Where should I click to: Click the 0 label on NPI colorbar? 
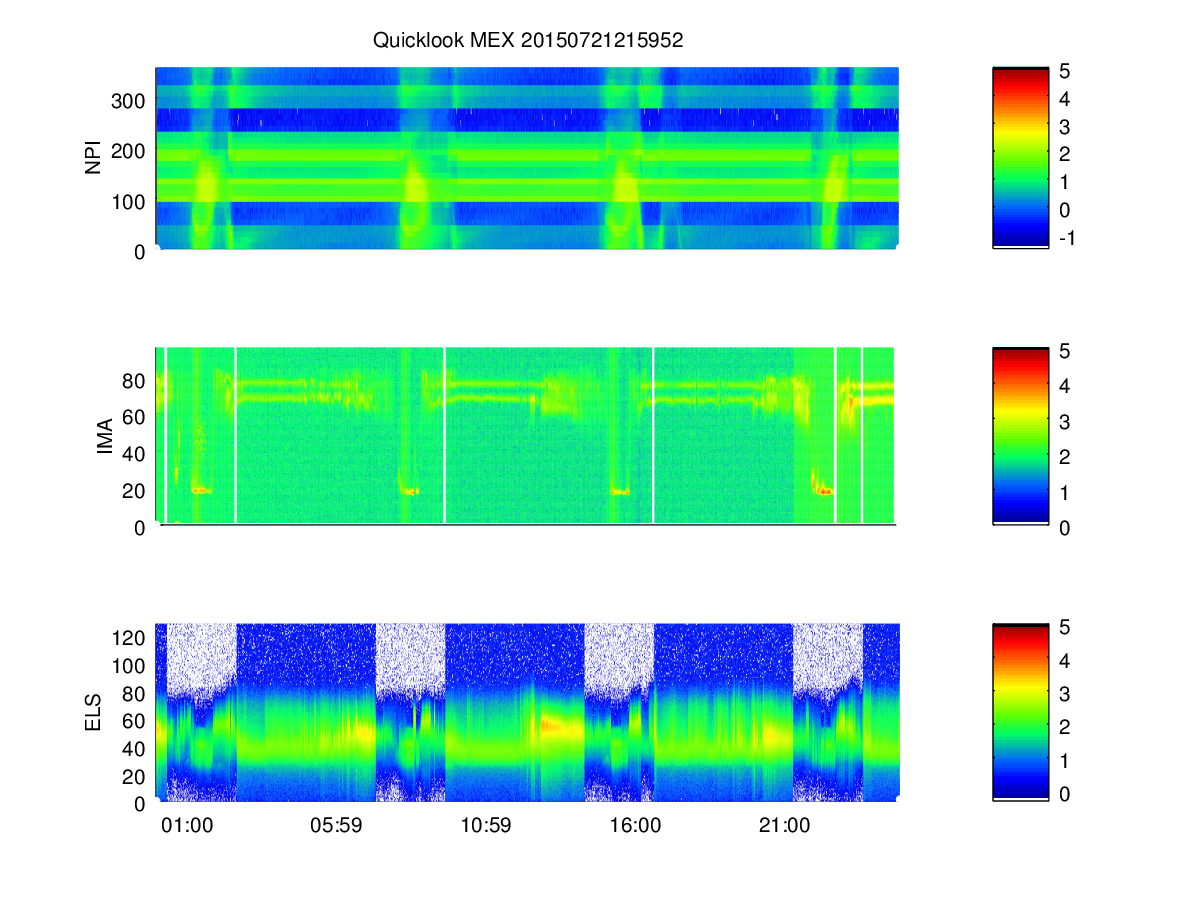coord(1065,210)
